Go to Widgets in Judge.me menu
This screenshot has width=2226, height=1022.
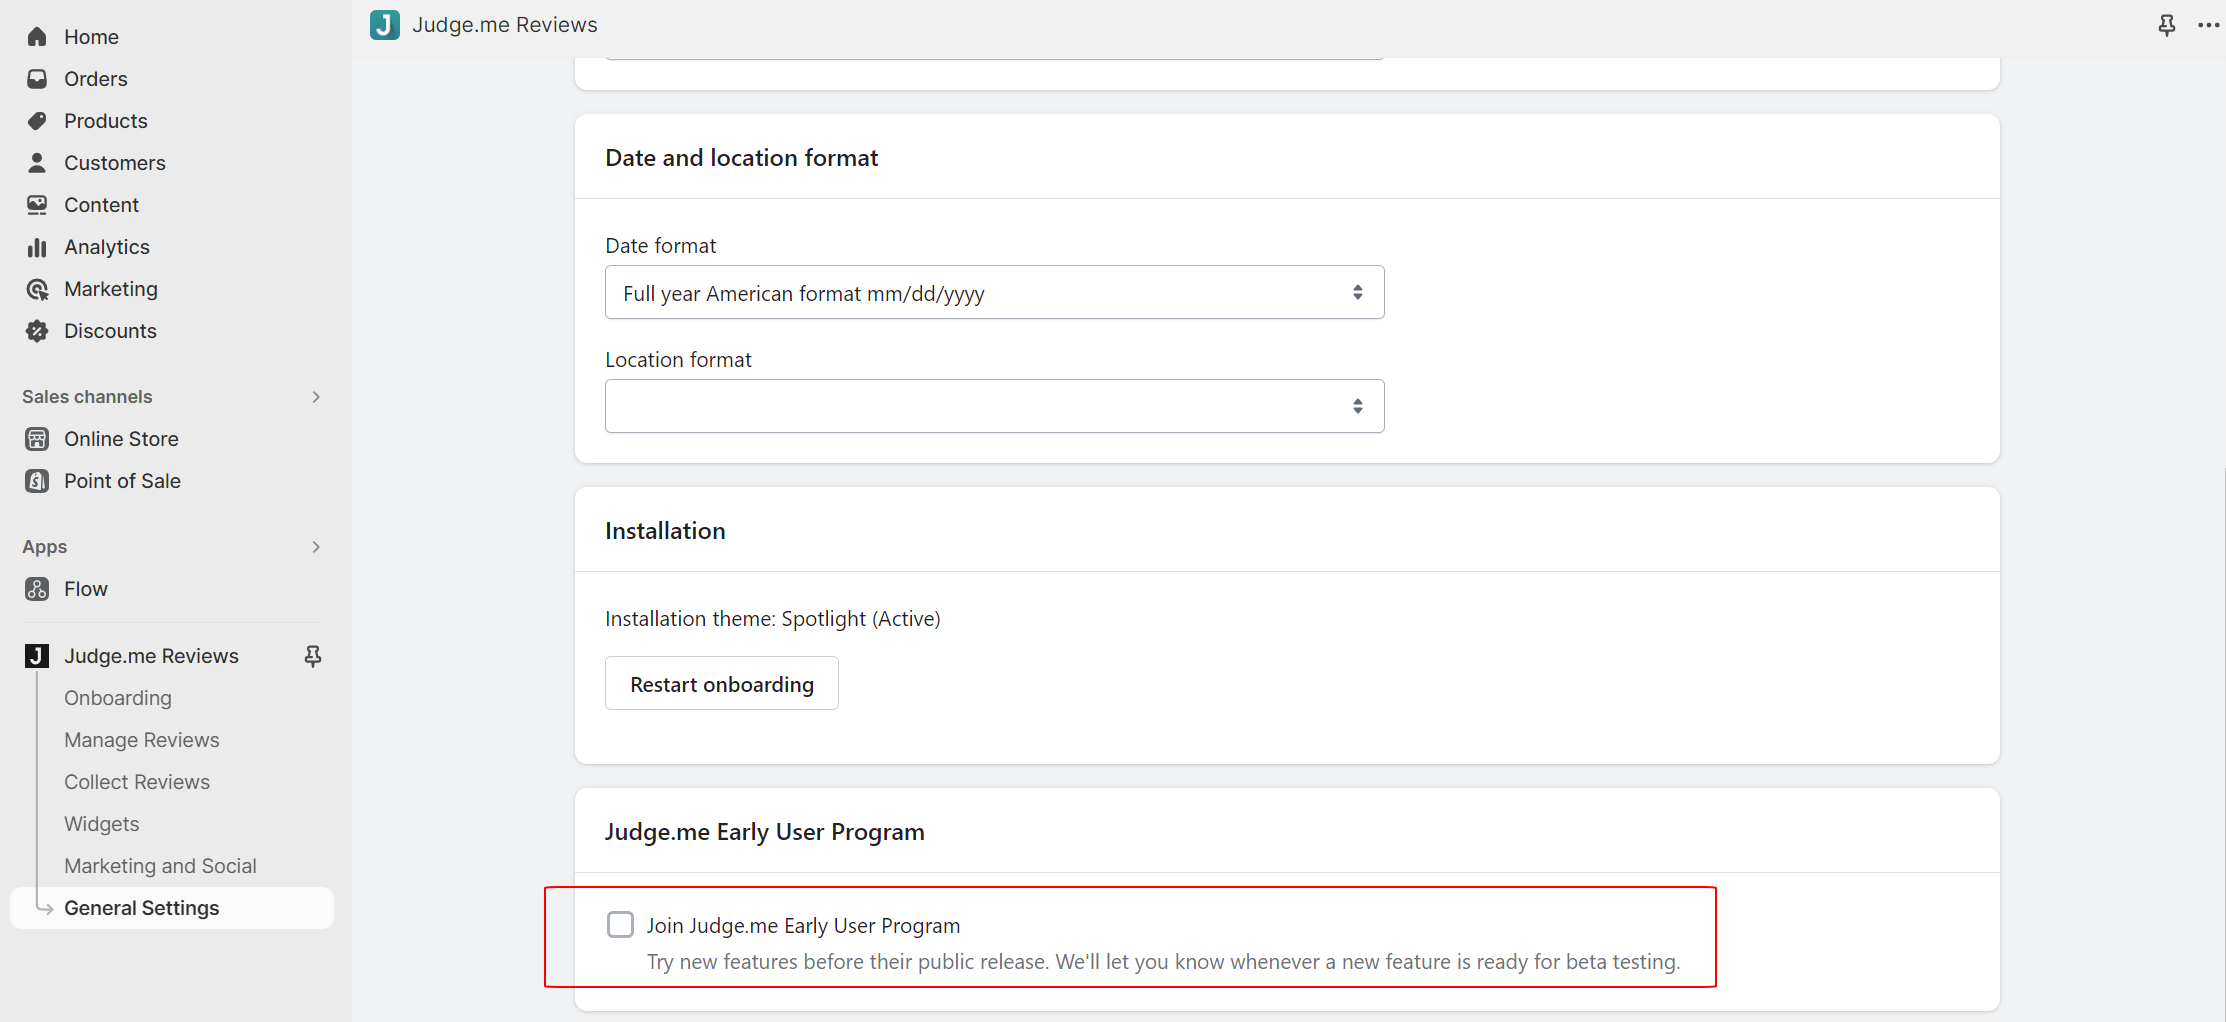tap(101, 824)
